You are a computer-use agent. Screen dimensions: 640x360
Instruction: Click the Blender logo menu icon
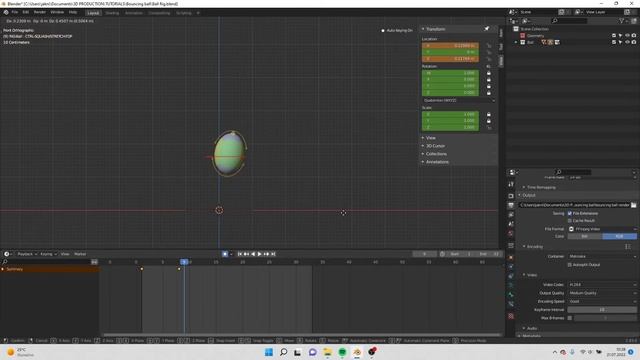pos(6,13)
